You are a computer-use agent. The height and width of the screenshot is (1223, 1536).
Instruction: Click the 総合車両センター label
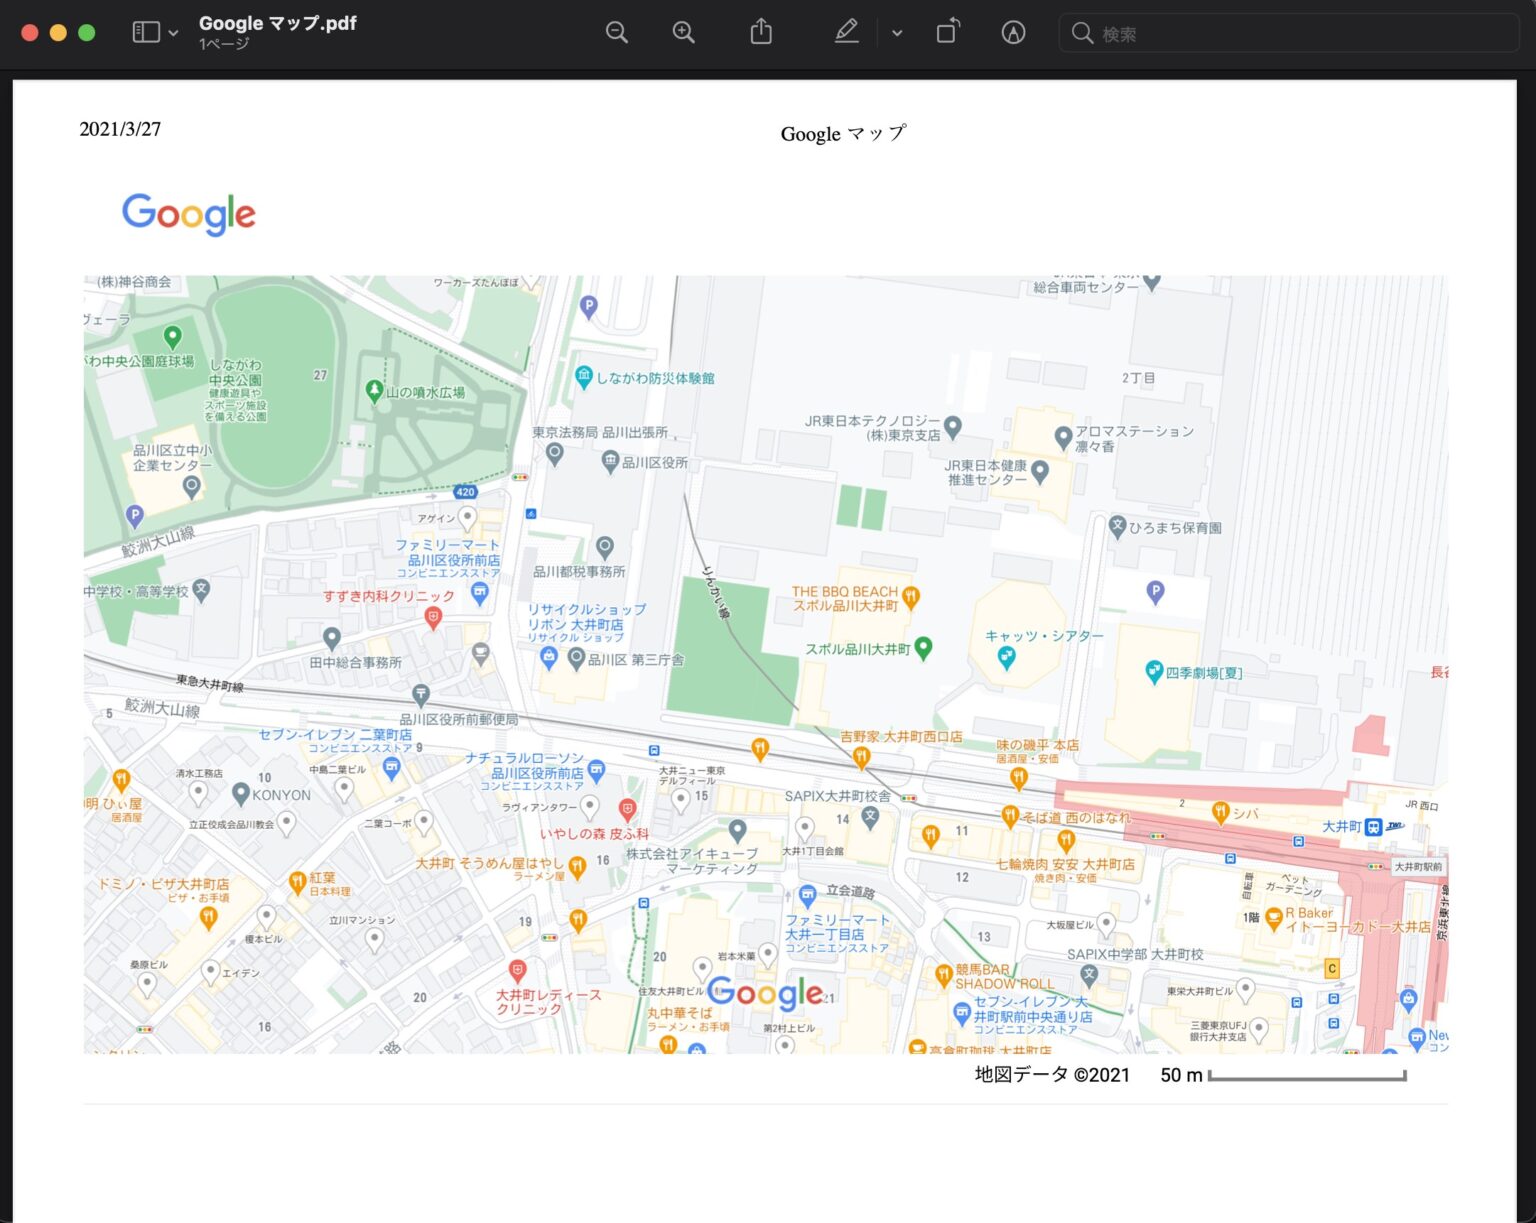point(1086,287)
